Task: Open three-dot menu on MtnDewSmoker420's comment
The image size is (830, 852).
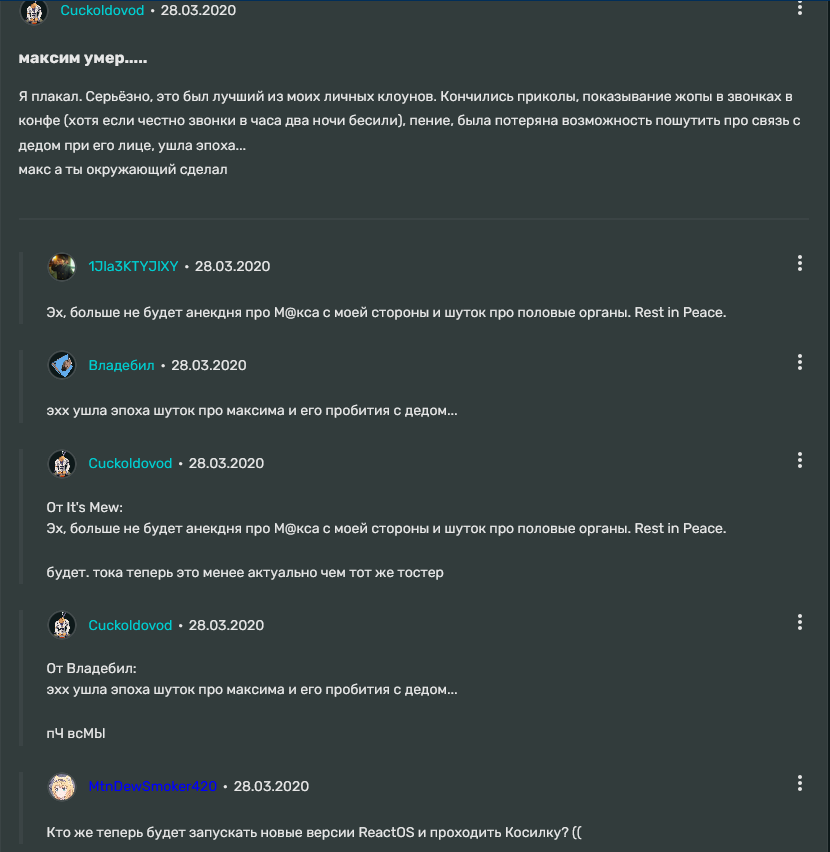Action: 799,783
